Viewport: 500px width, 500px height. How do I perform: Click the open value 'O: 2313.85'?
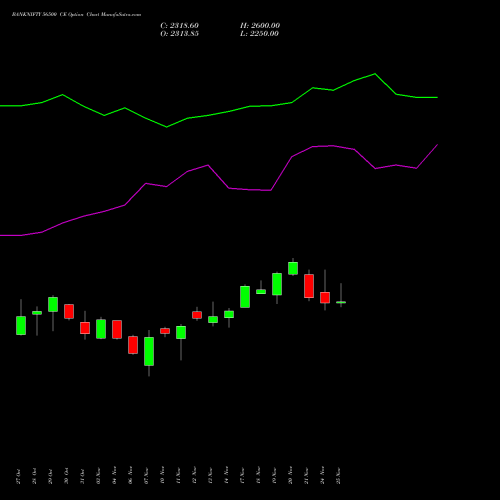point(179,34)
